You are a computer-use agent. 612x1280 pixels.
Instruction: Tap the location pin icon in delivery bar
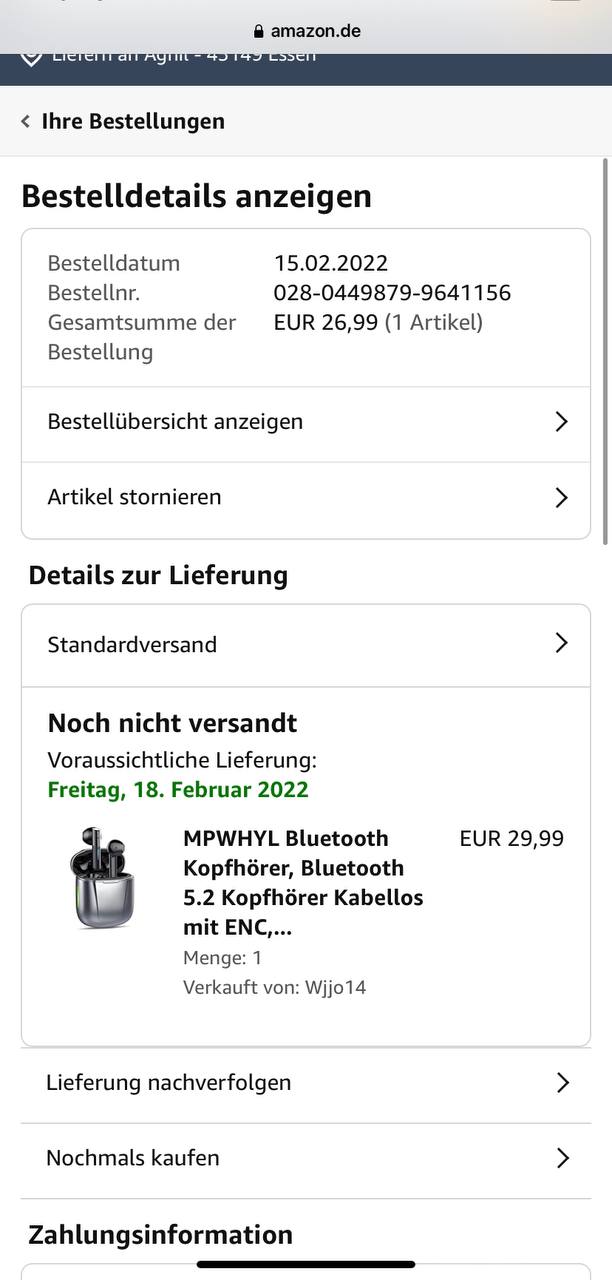pos(31,56)
